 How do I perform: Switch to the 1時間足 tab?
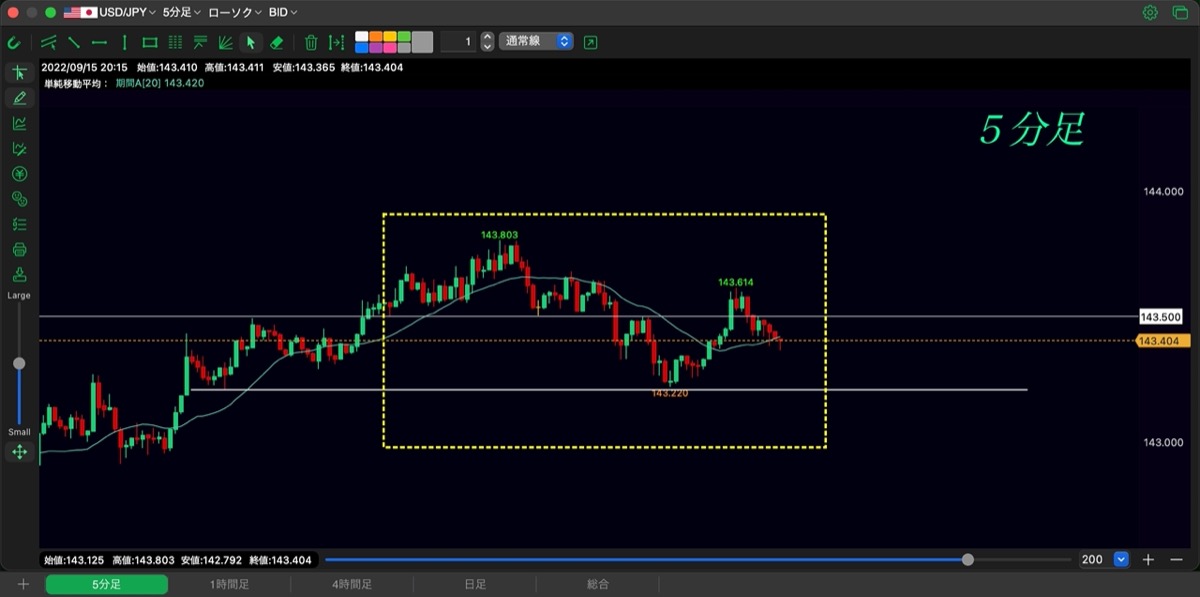tap(229, 584)
